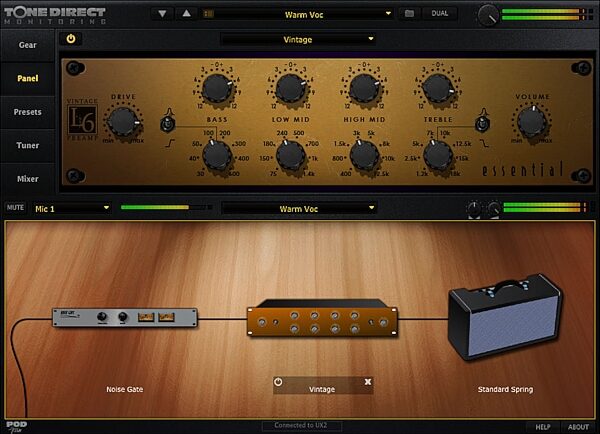
Task: Click the right small knob beside tone meter
Action: pos(493,209)
